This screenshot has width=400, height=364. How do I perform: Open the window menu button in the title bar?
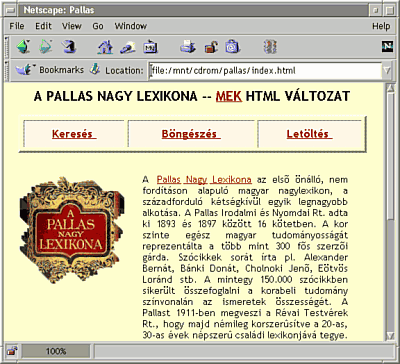10,10
